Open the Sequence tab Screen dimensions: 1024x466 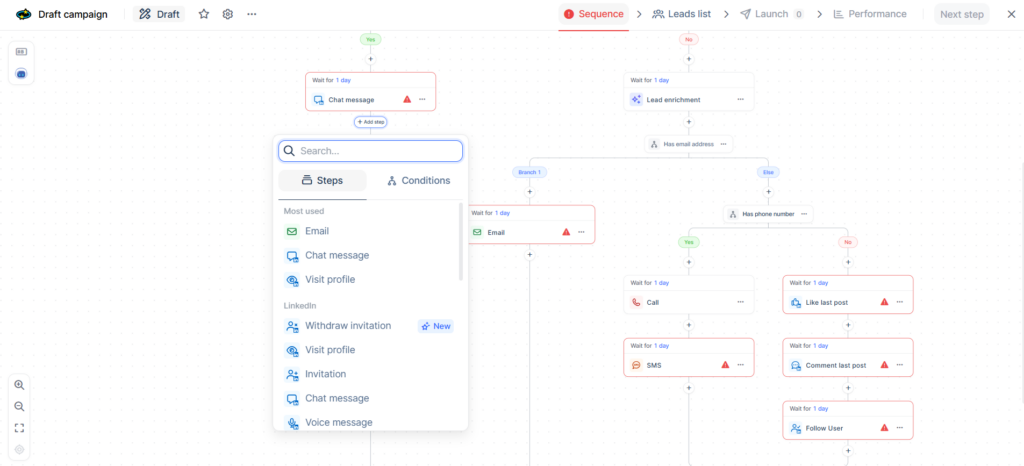coord(594,14)
